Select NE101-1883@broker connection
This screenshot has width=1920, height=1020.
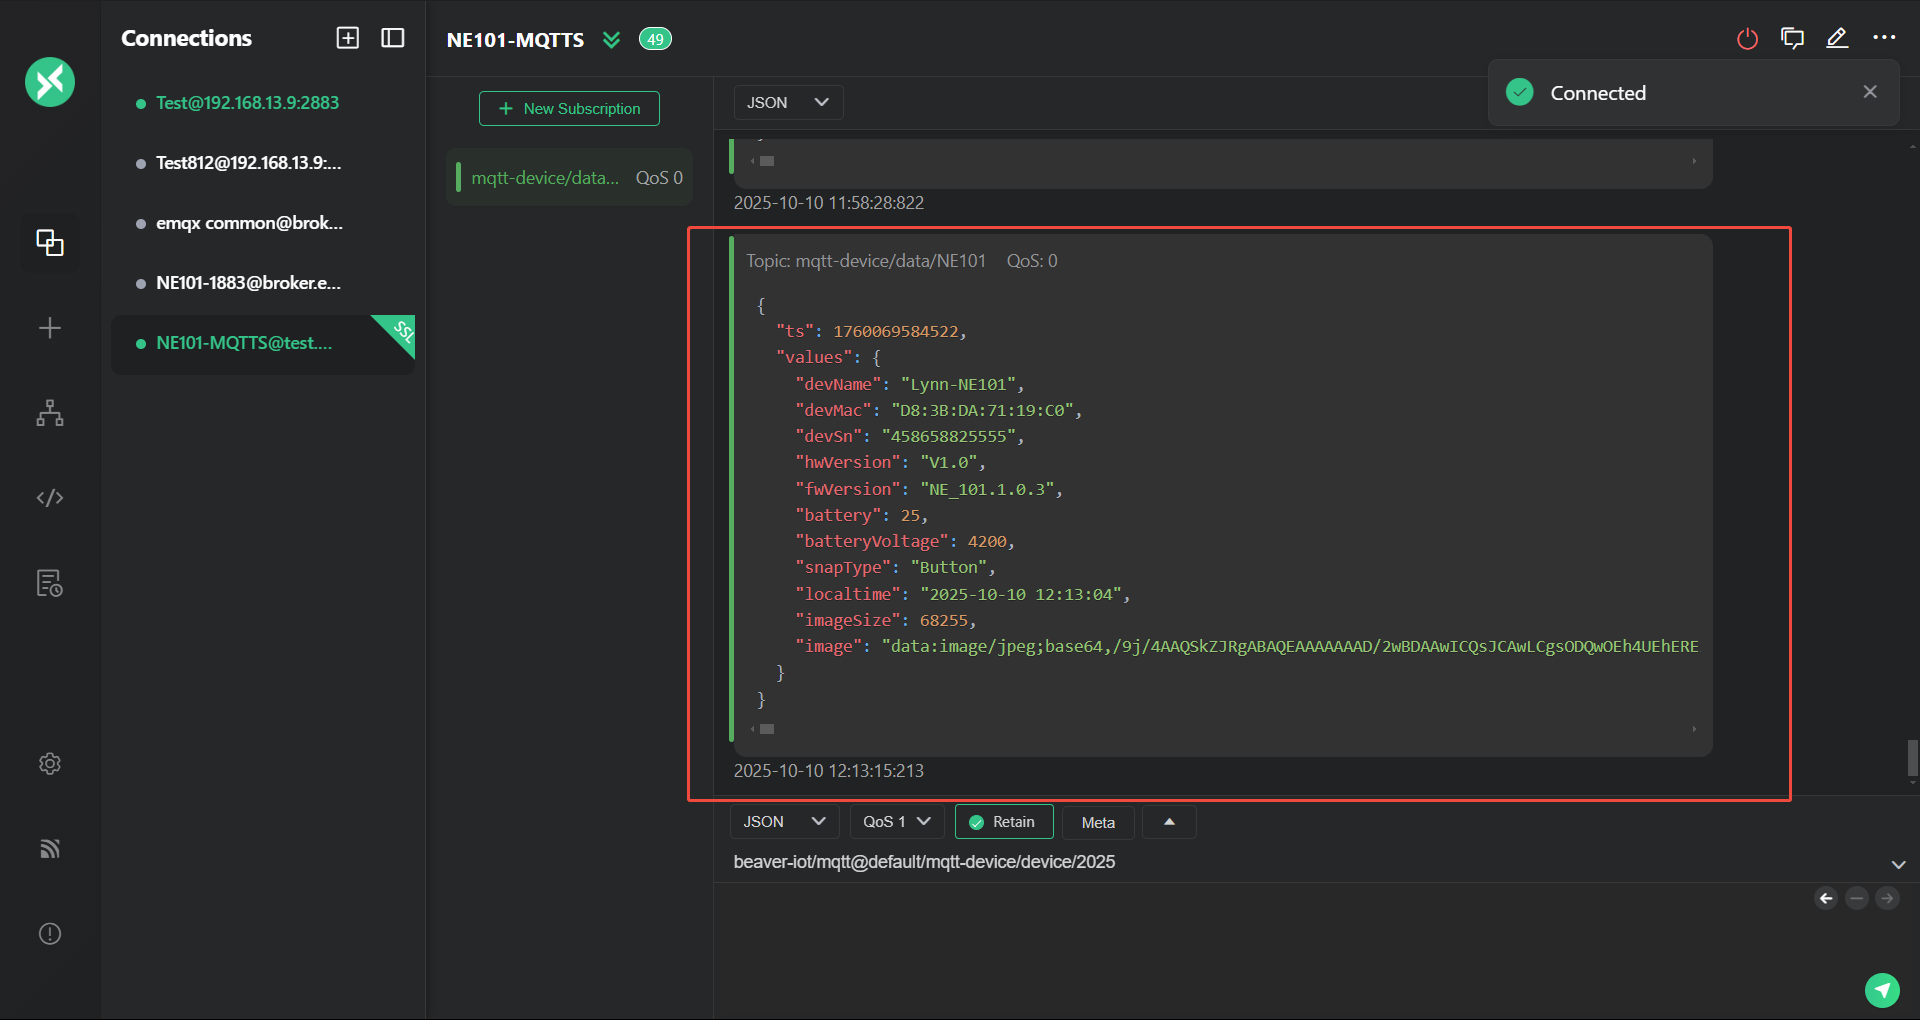pyautogui.click(x=248, y=283)
